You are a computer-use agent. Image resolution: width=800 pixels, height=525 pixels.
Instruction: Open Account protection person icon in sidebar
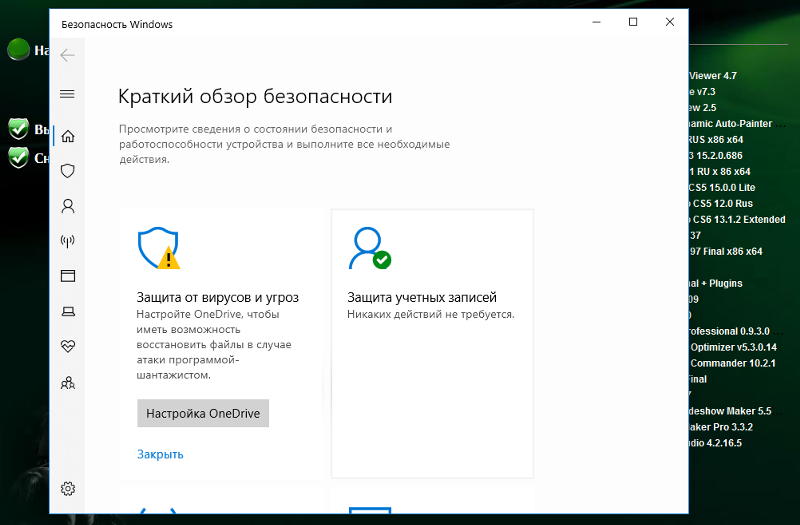pyautogui.click(x=68, y=206)
